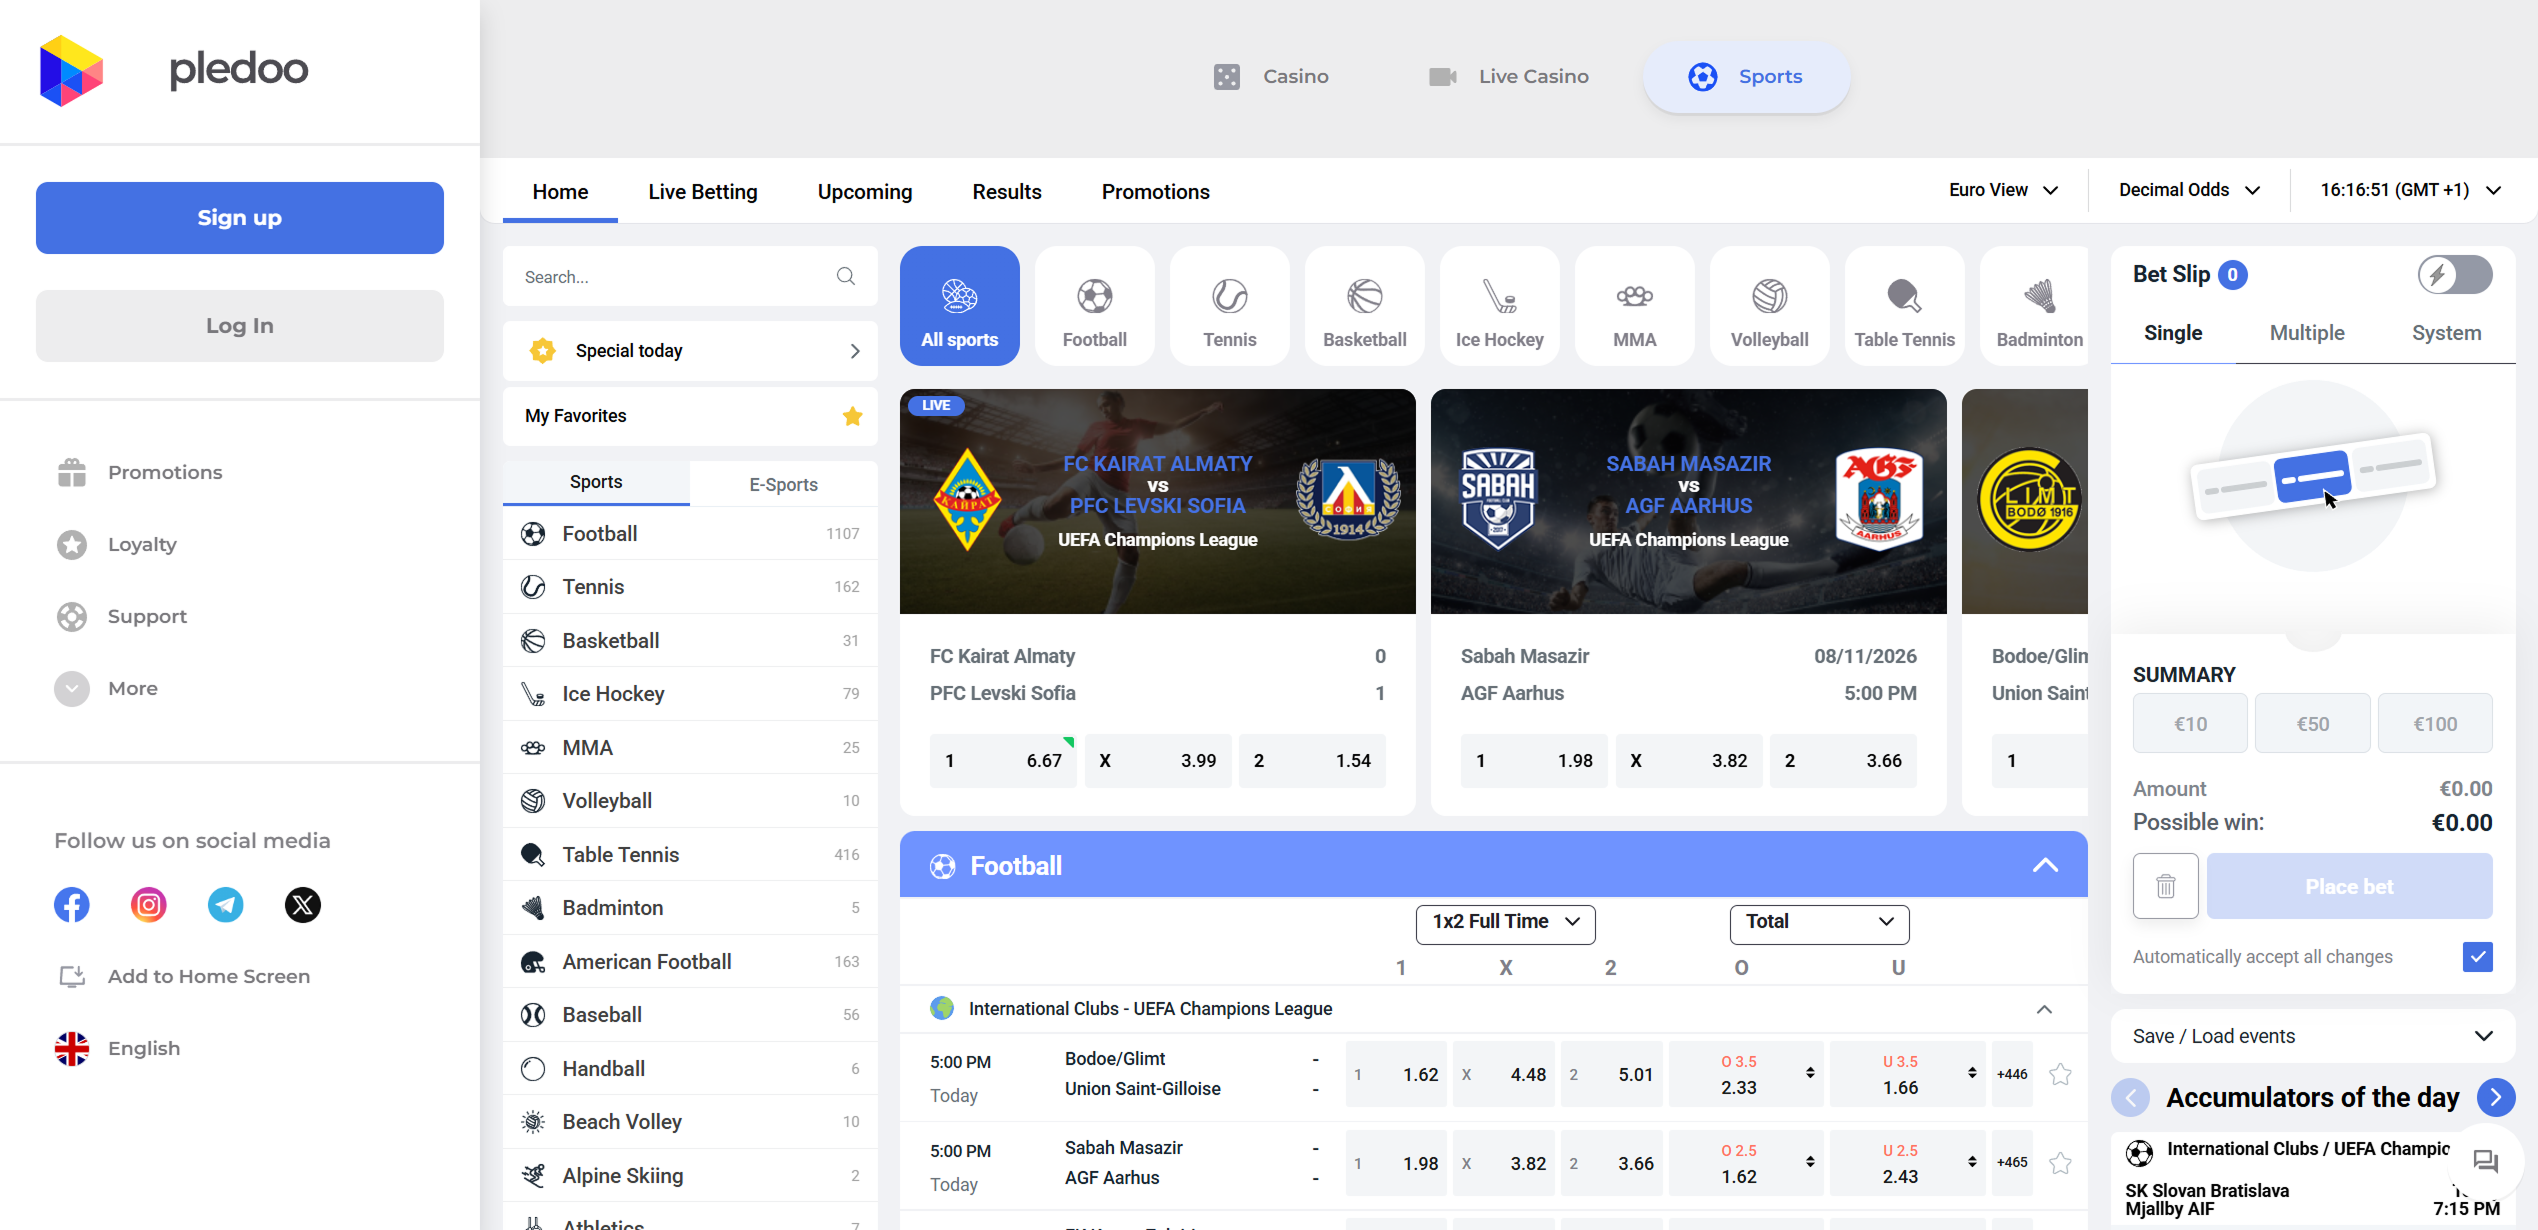The height and width of the screenshot is (1230, 2538).
Task: Open Support in left sidebar
Action: point(122,616)
